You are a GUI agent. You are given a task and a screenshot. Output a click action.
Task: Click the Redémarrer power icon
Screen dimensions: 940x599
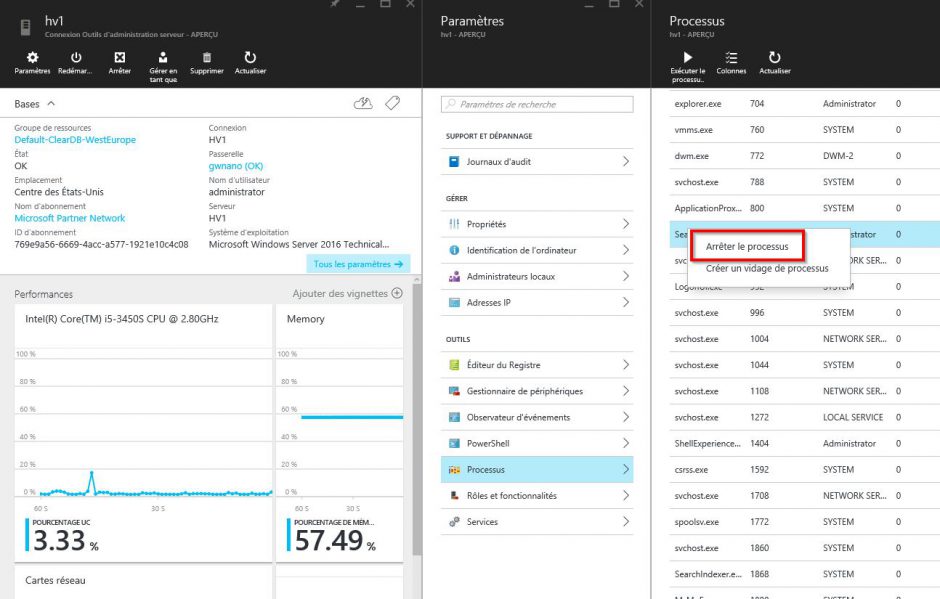[x=76, y=59]
